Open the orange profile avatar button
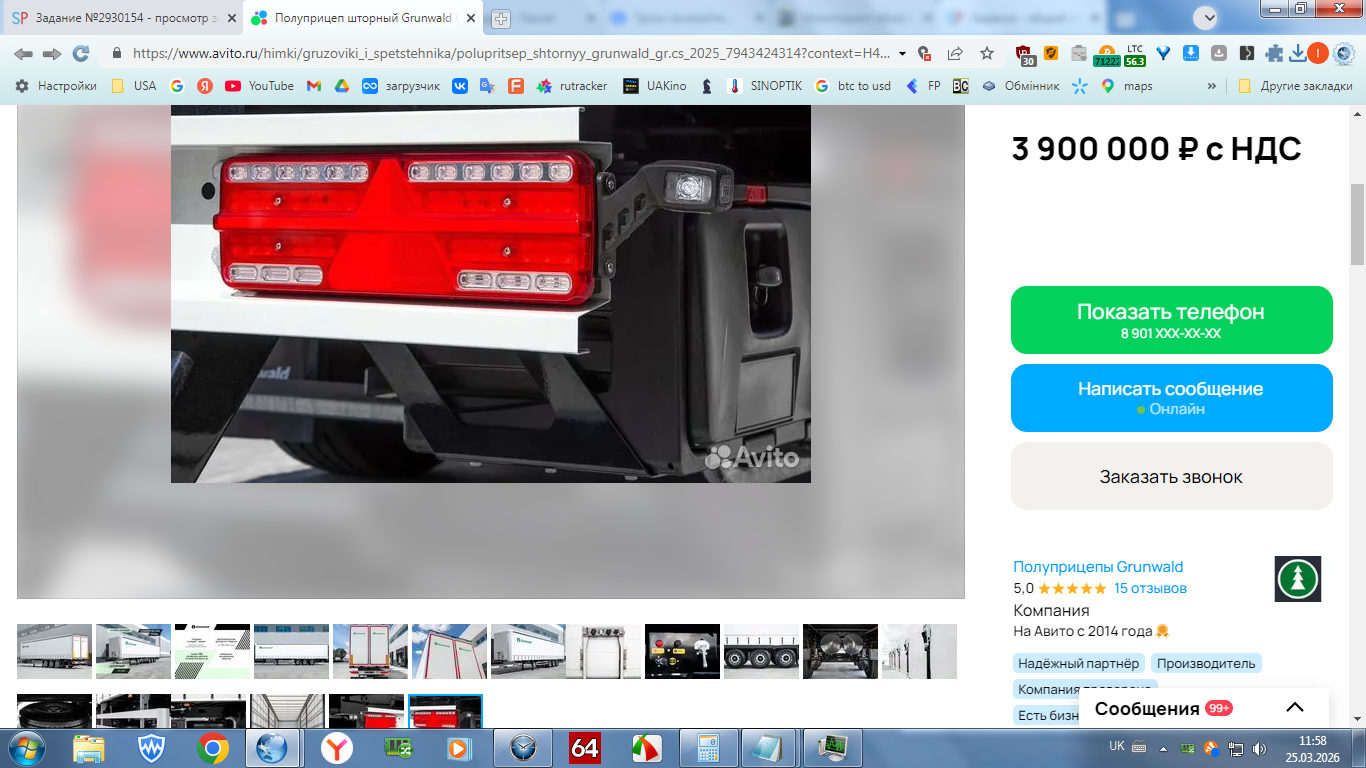The image size is (1366, 768). click(x=1318, y=54)
